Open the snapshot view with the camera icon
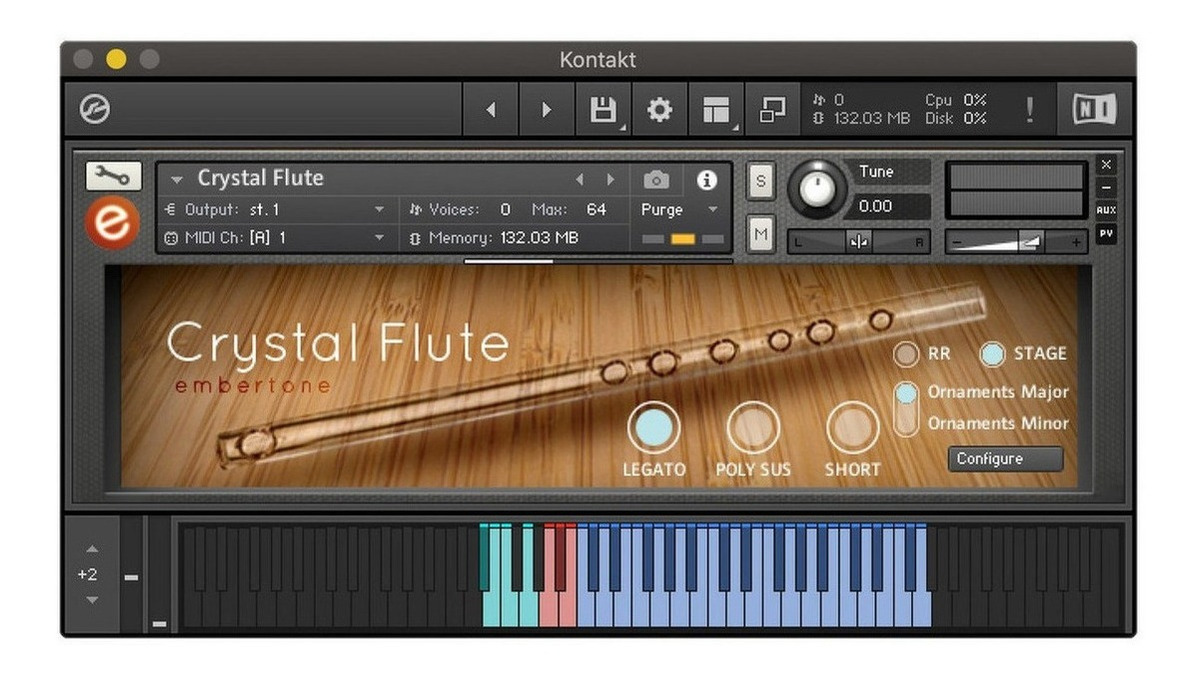 pyautogui.click(x=656, y=180)
